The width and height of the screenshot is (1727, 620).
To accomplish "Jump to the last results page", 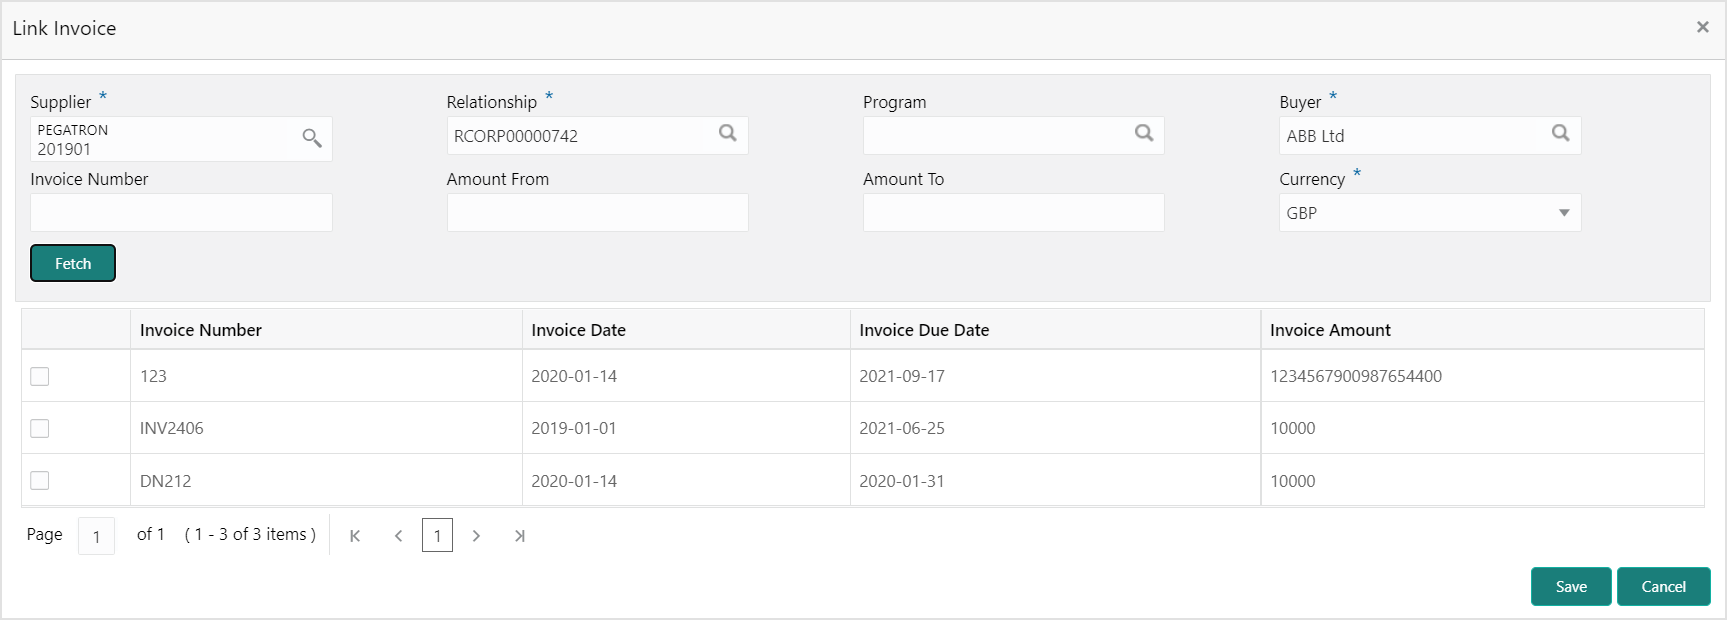I will tap(519, 536).
